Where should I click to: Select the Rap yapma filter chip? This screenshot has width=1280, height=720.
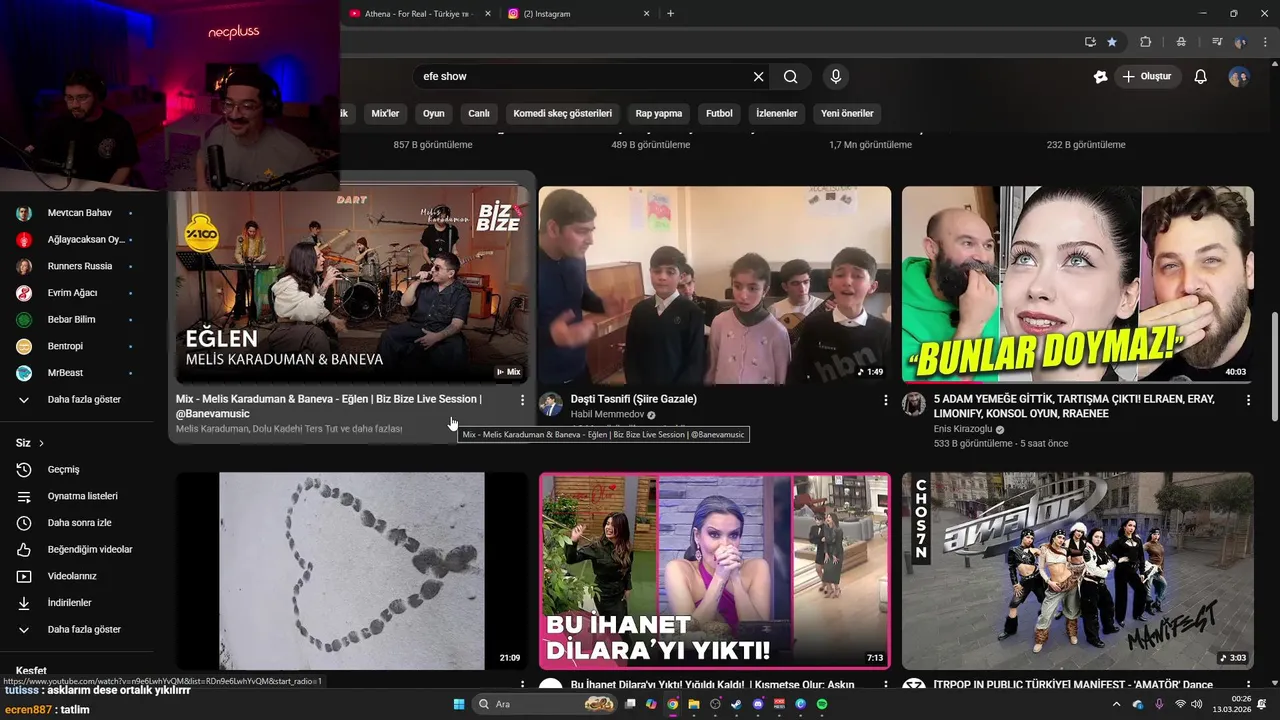659,114
